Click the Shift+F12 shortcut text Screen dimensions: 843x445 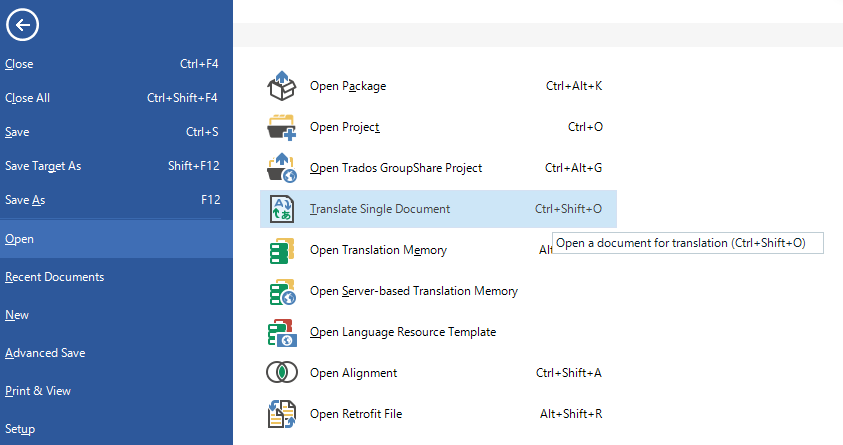194,166
